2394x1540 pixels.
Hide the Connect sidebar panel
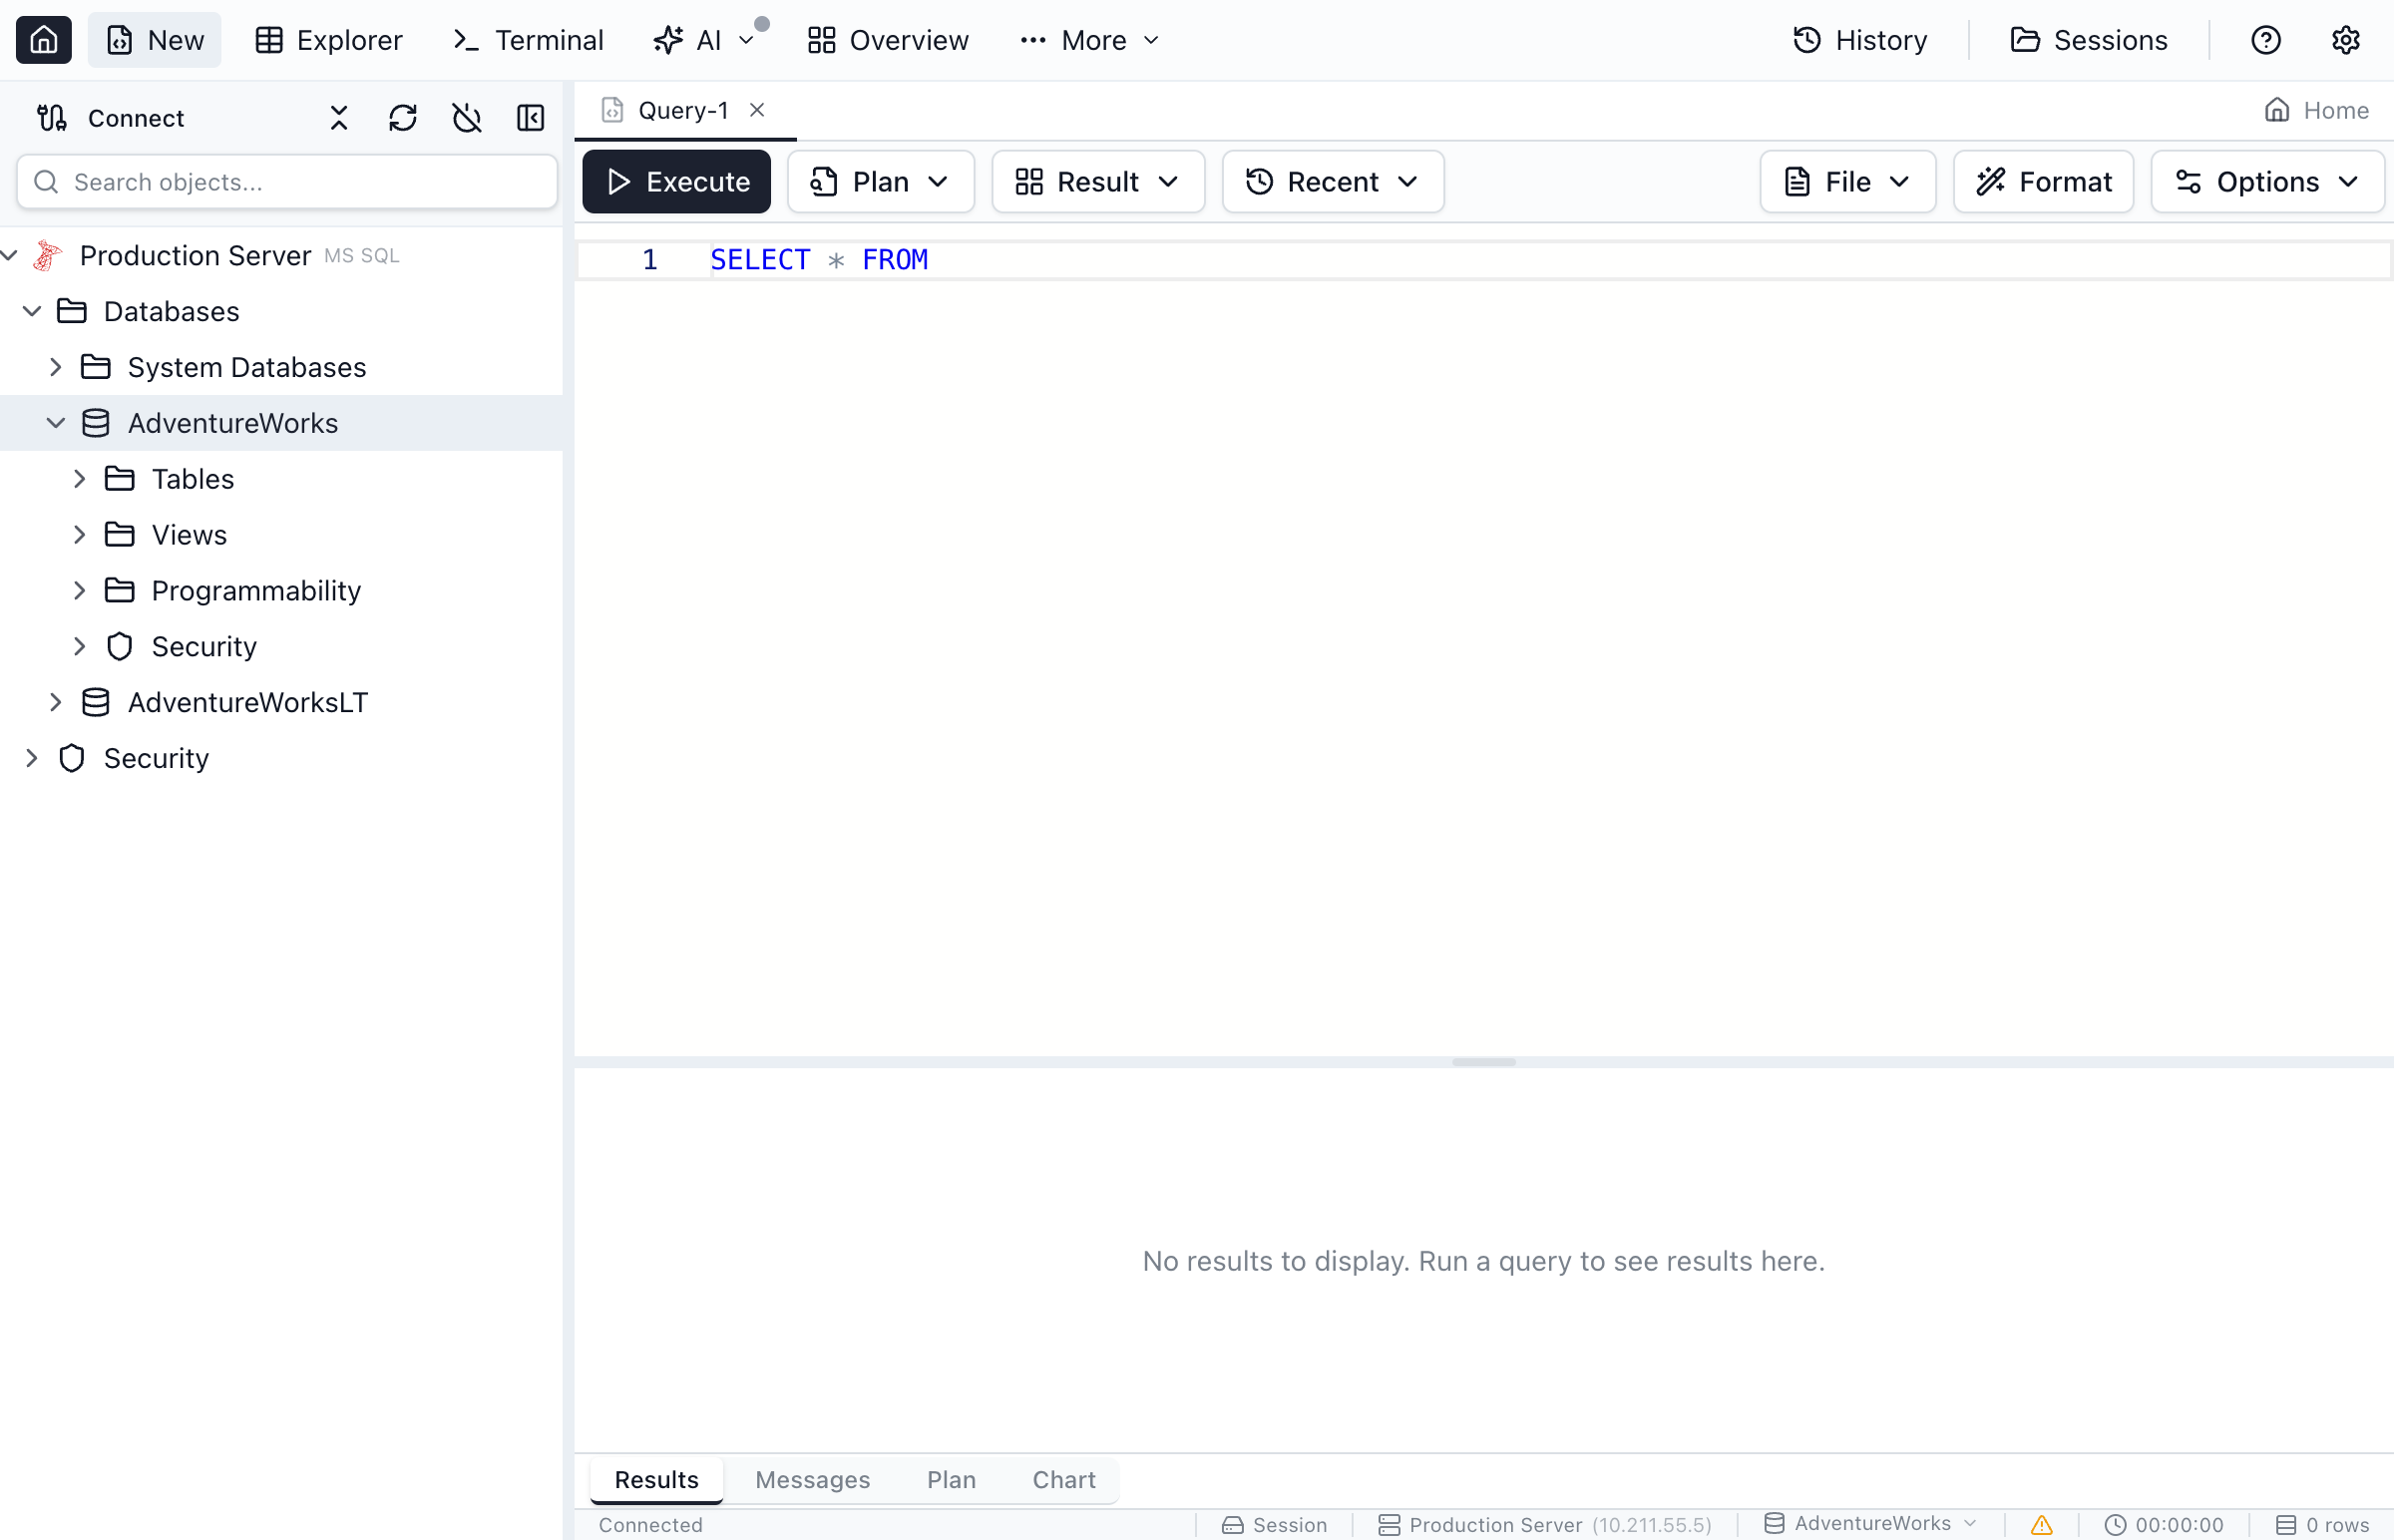530,117
